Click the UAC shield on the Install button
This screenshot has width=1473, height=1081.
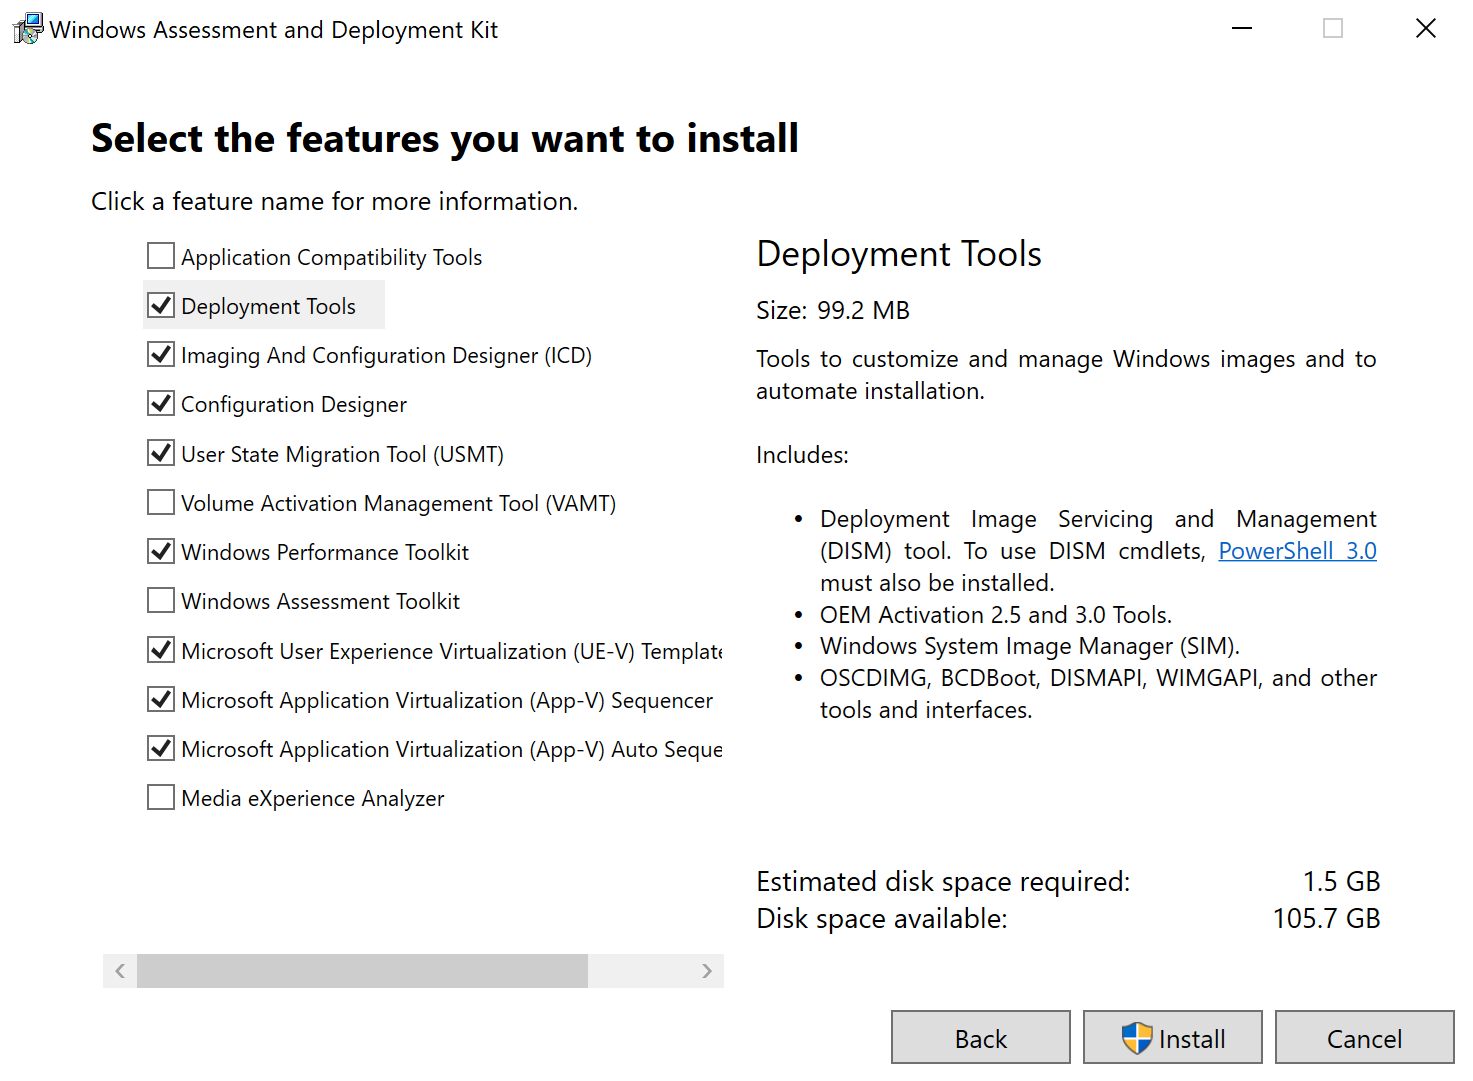click(x=1136, y=1038)
